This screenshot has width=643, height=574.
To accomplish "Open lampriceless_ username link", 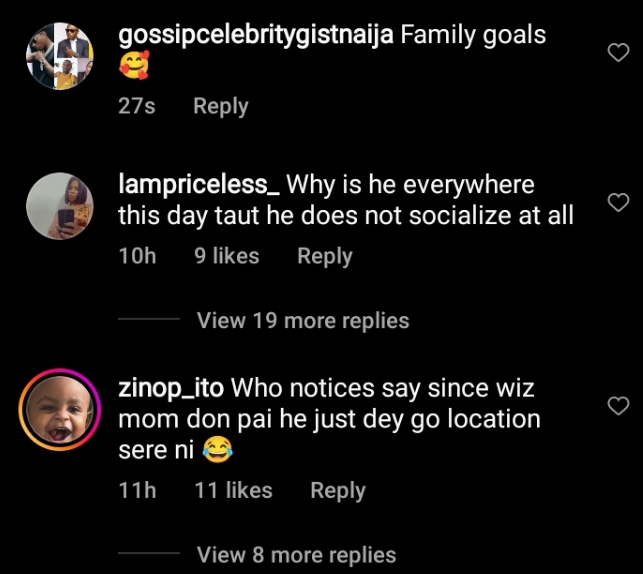I will pos(199,185).
